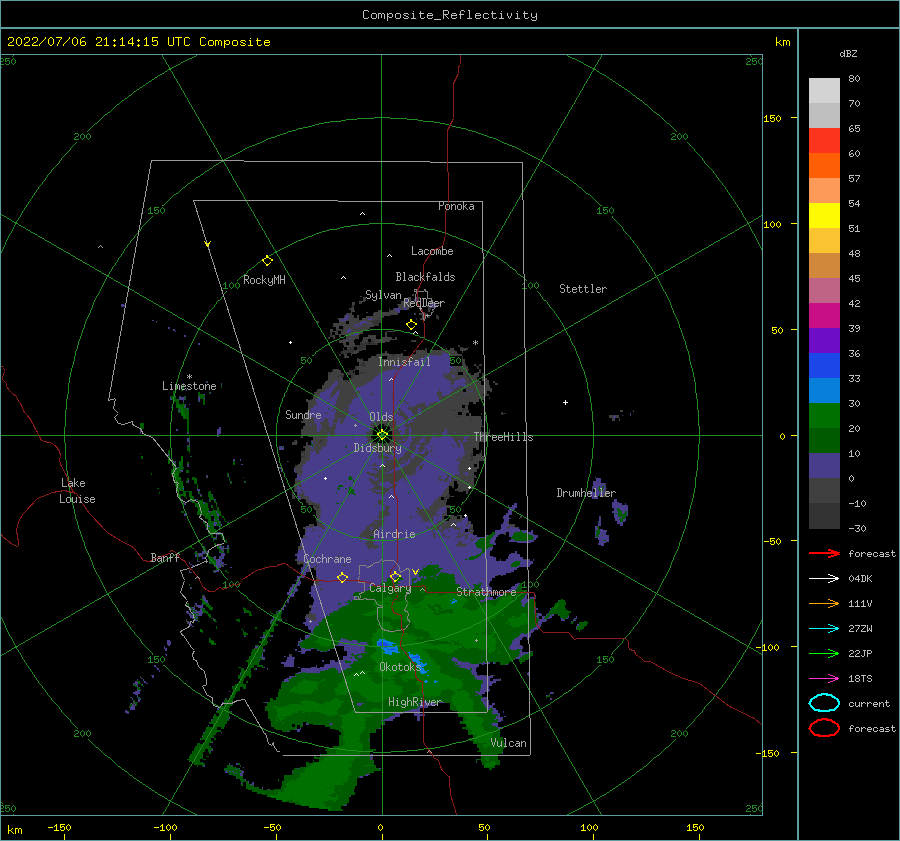The image size is (900, 841).
Task: Click the Ponoka city label
Action: 456,206
